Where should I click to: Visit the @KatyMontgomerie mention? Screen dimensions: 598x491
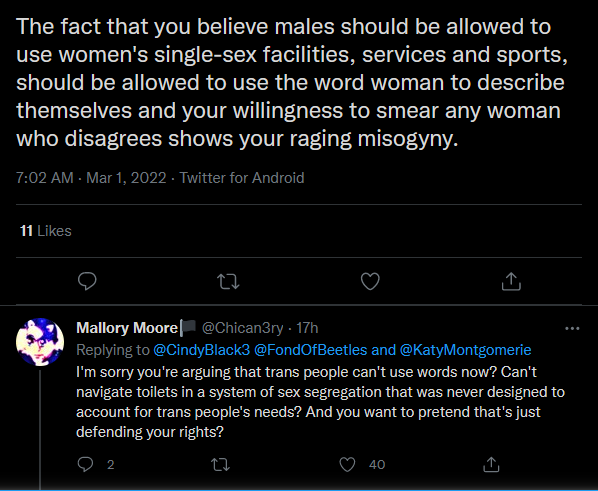[x=465, y=350]
